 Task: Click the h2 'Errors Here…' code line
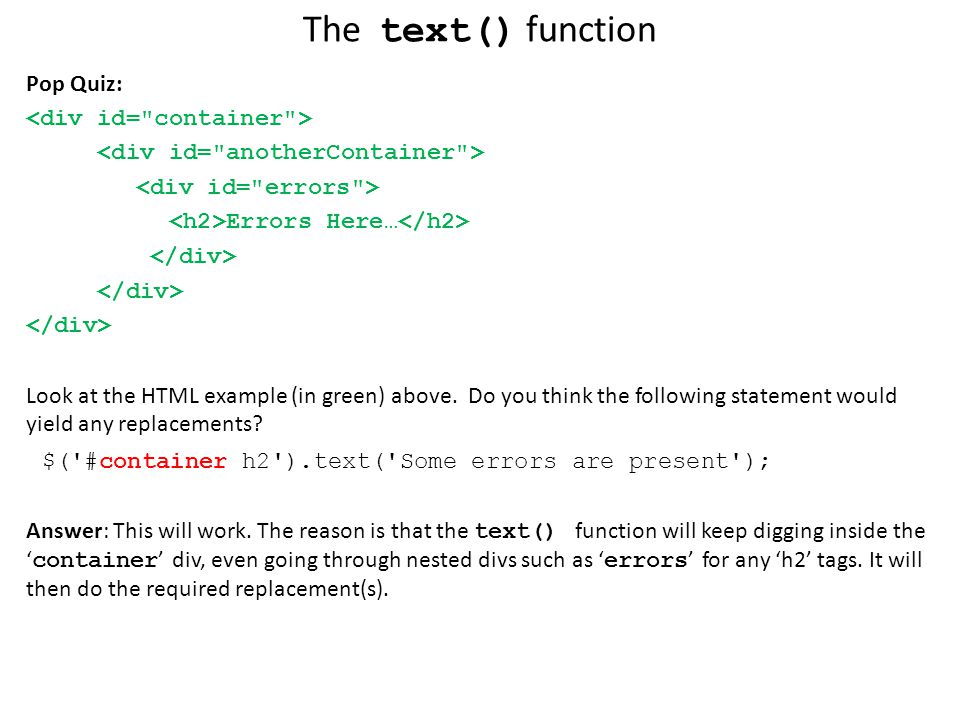click(x=319, y=221)
